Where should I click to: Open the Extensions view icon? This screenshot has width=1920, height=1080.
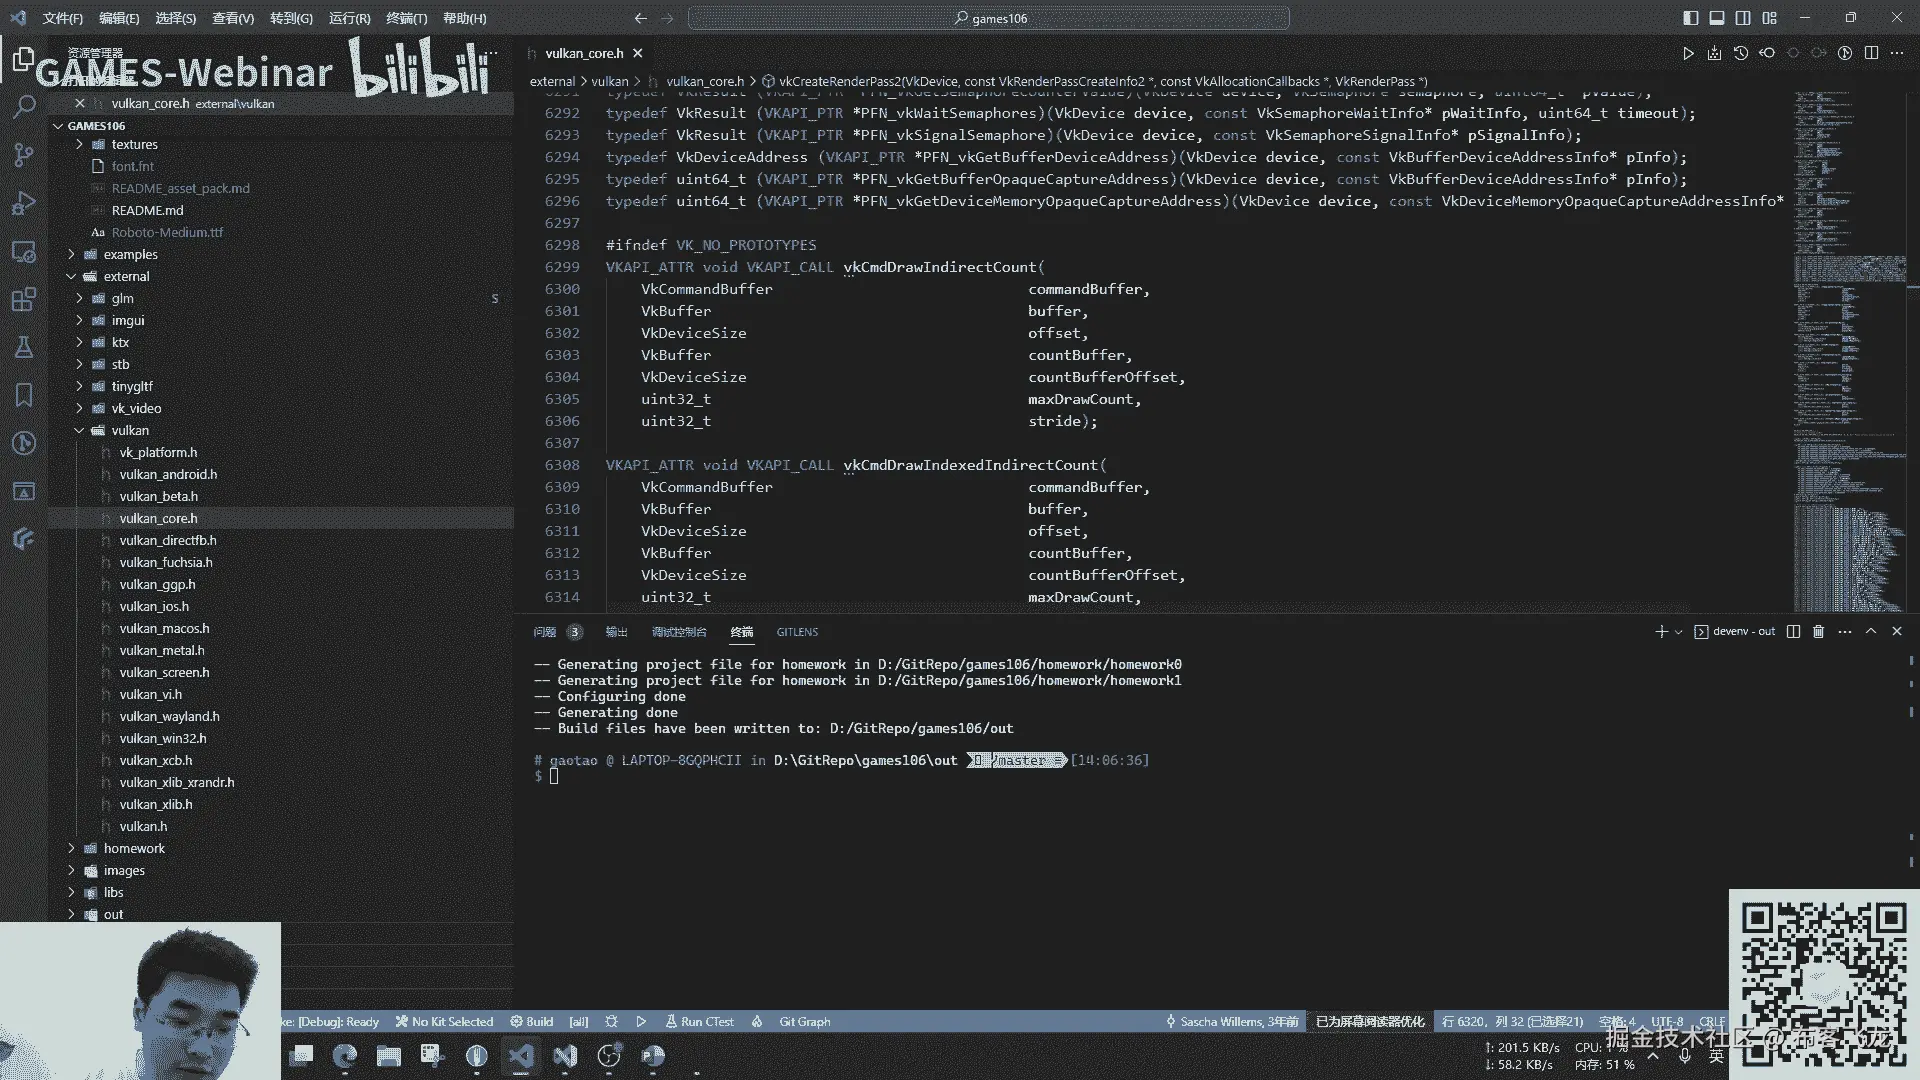pyautogui.click(x=24, y=299)
